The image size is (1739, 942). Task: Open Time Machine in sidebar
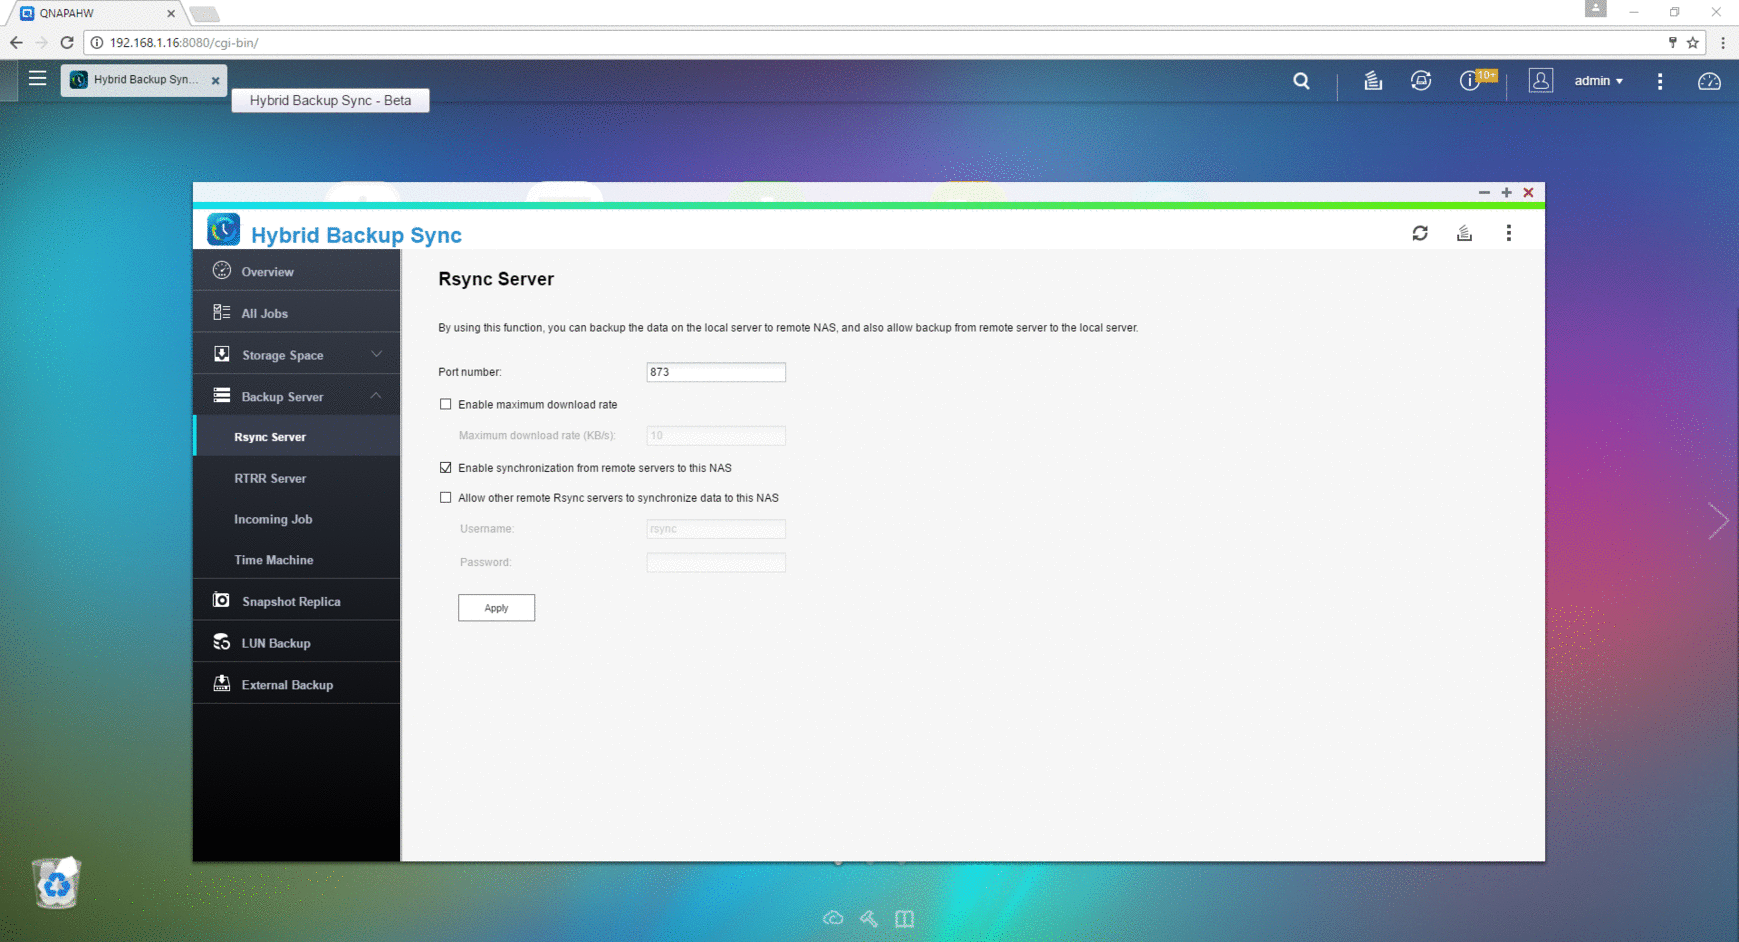click(296, 560)
